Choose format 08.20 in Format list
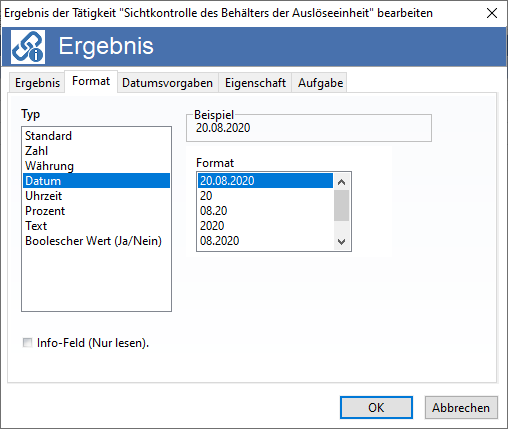The image size is (508, 429). [x=265, y=210]
